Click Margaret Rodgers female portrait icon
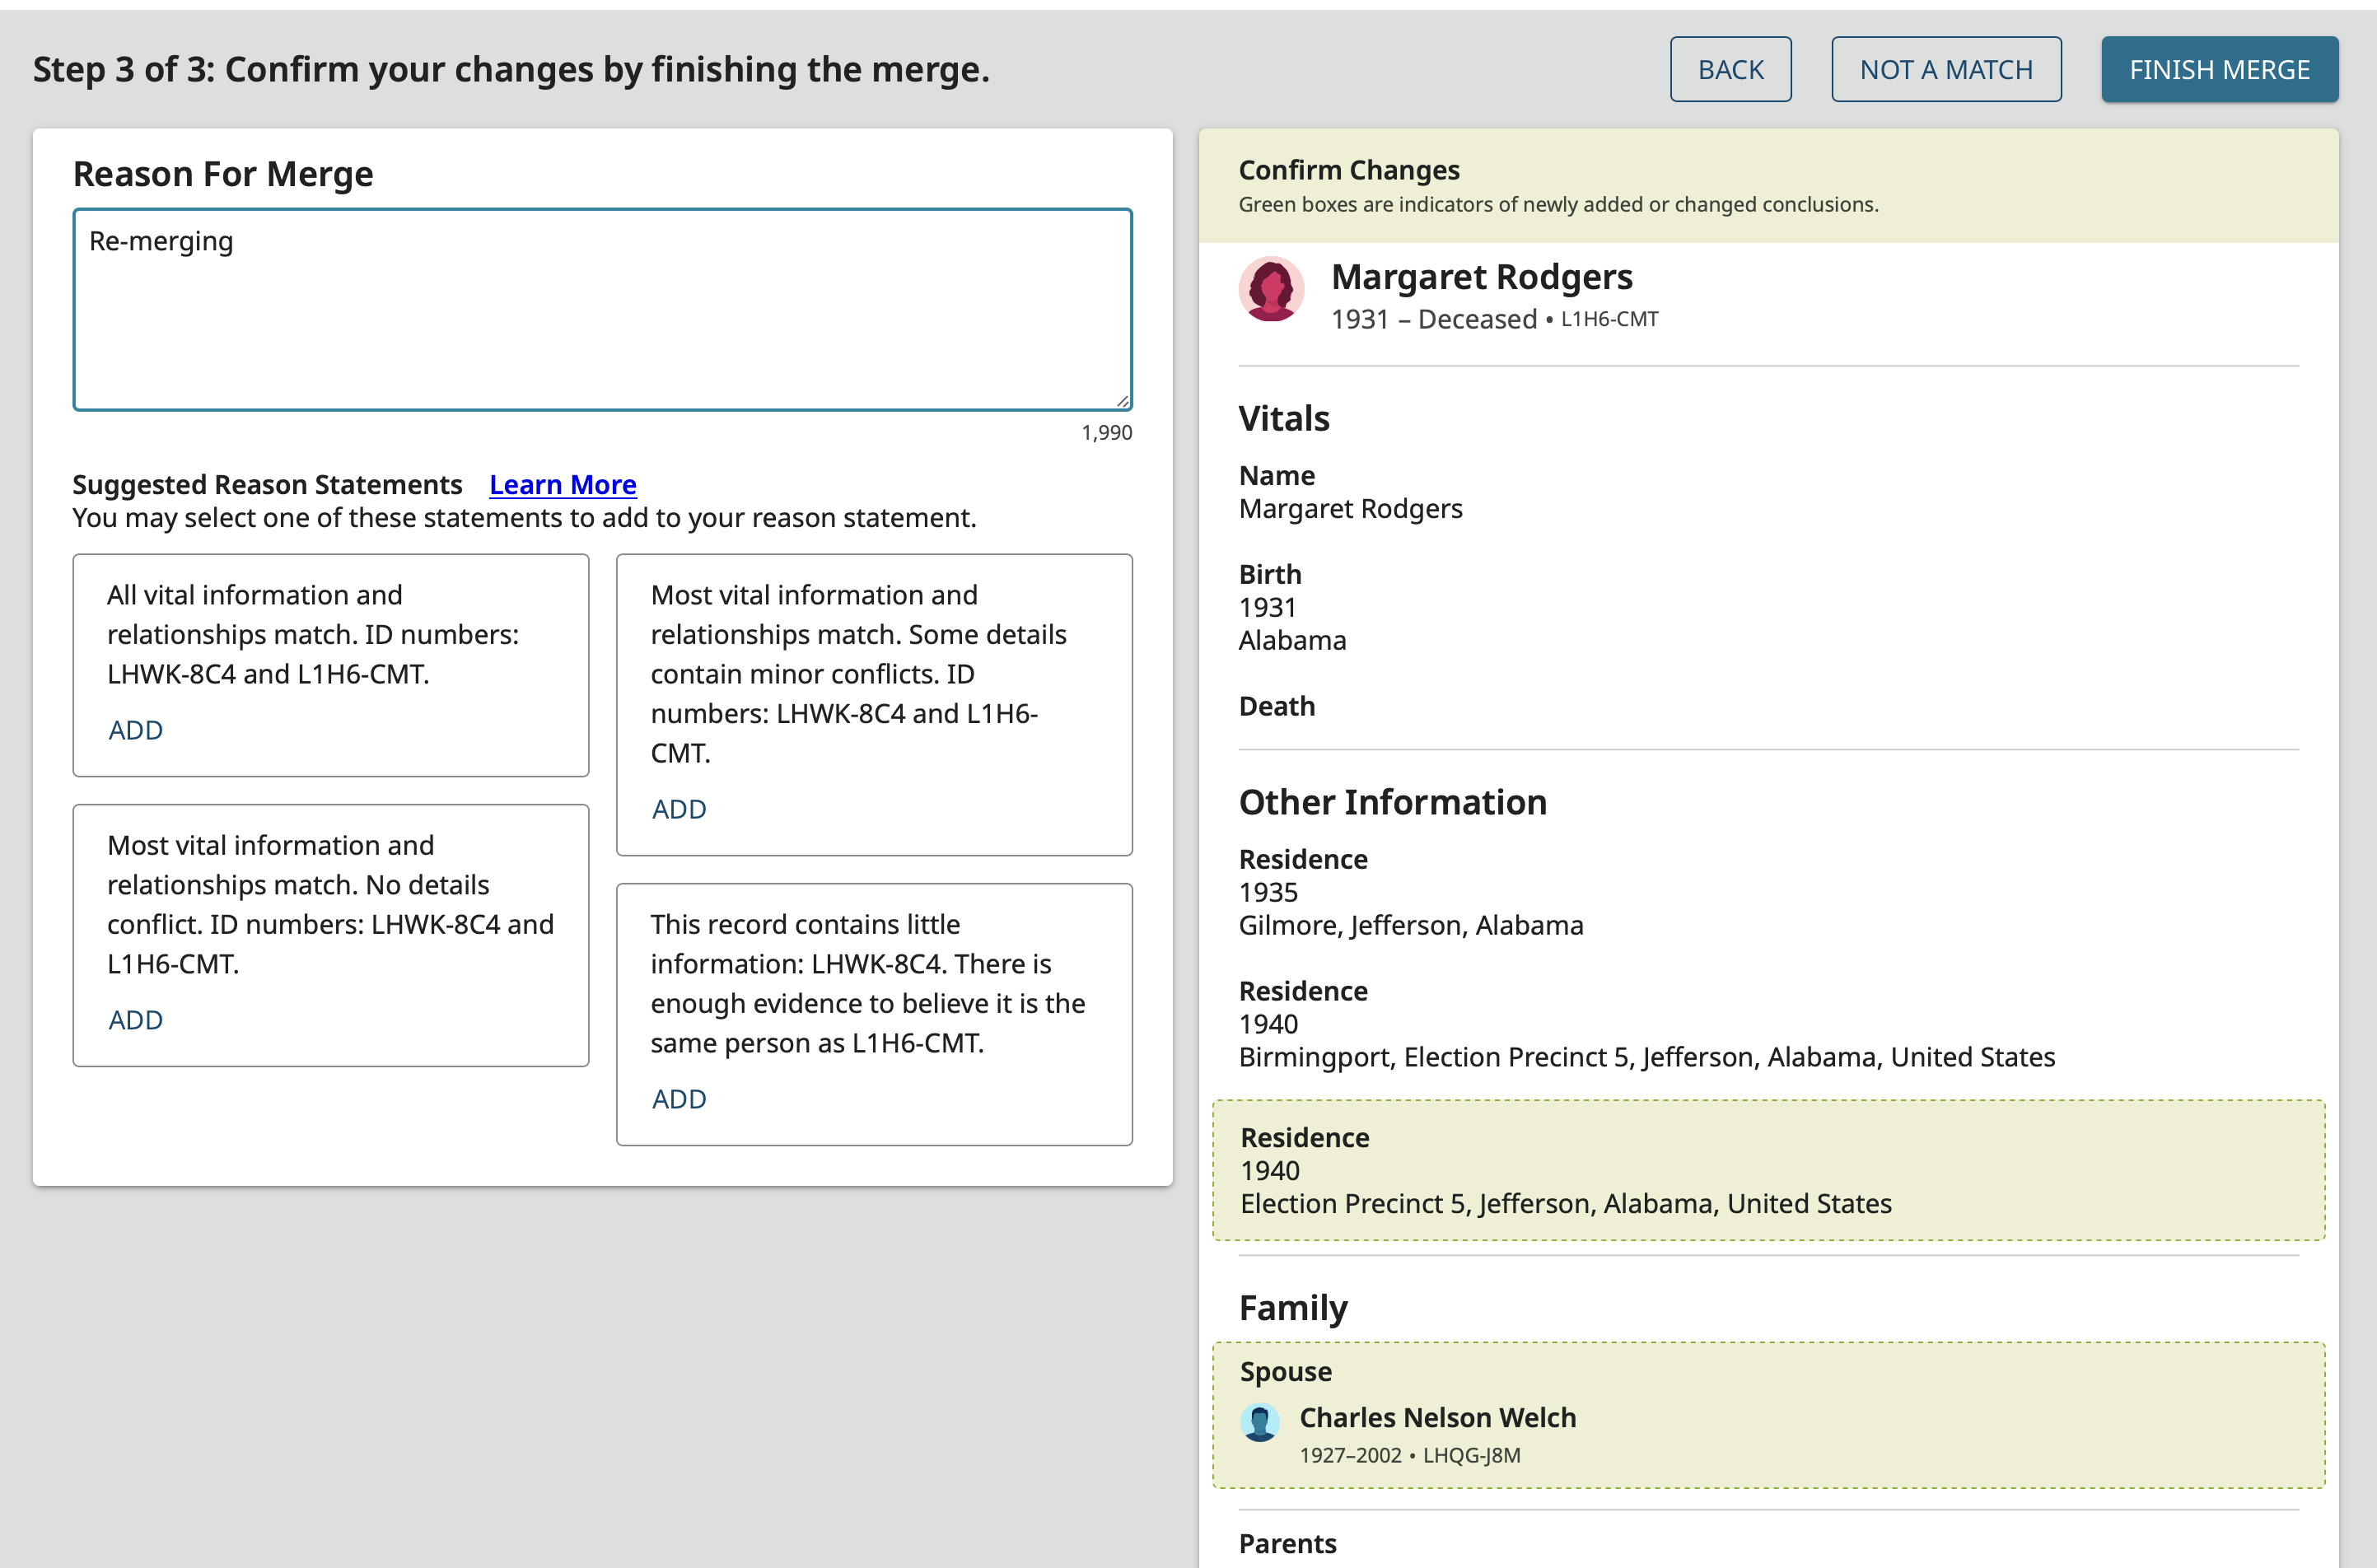 coord(1271,289)
